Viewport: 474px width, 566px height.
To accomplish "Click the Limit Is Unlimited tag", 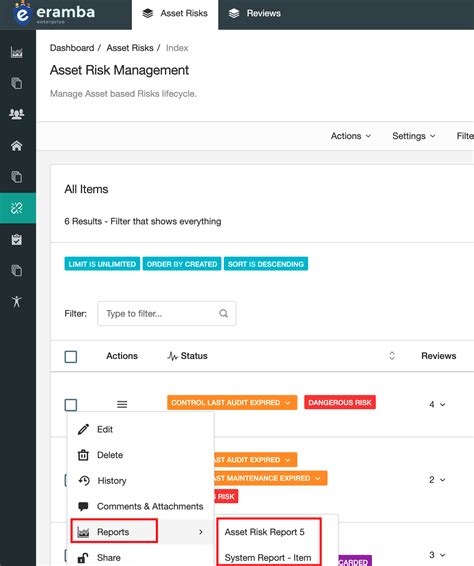I will [102, 264].
